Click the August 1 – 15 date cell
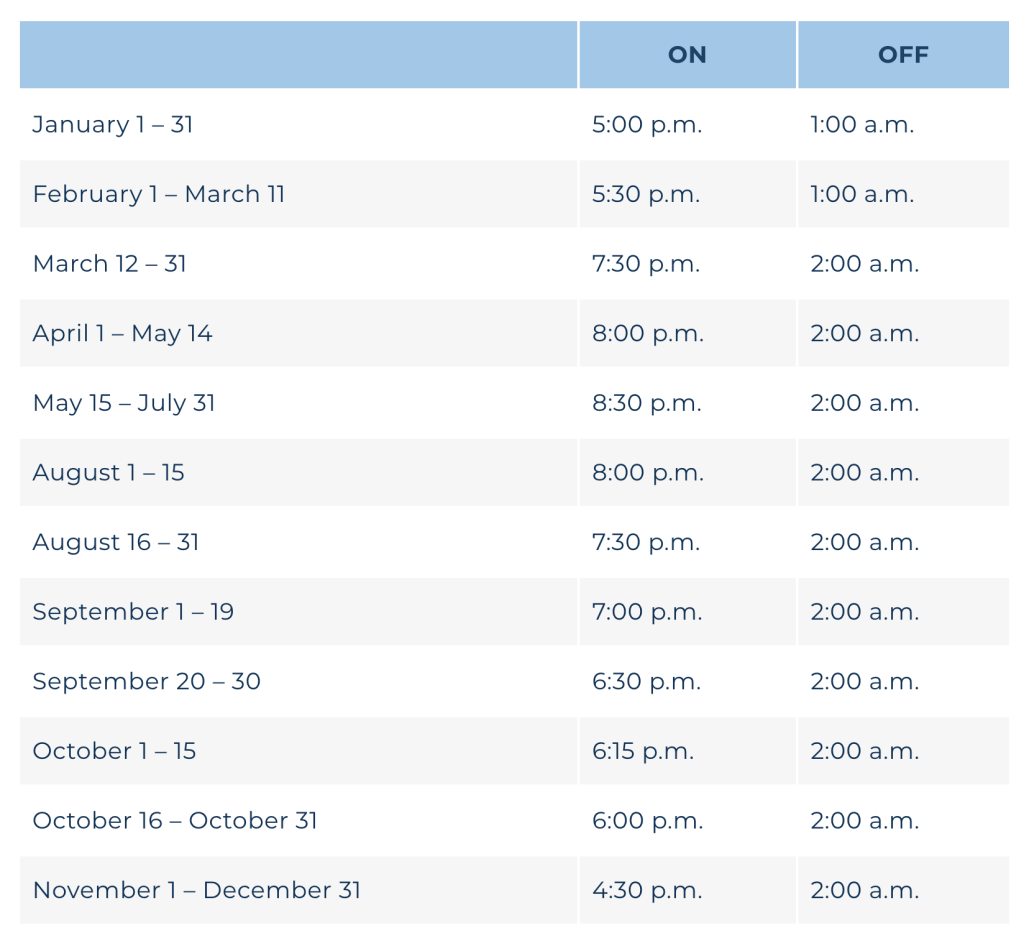 (x=109, y=472)
